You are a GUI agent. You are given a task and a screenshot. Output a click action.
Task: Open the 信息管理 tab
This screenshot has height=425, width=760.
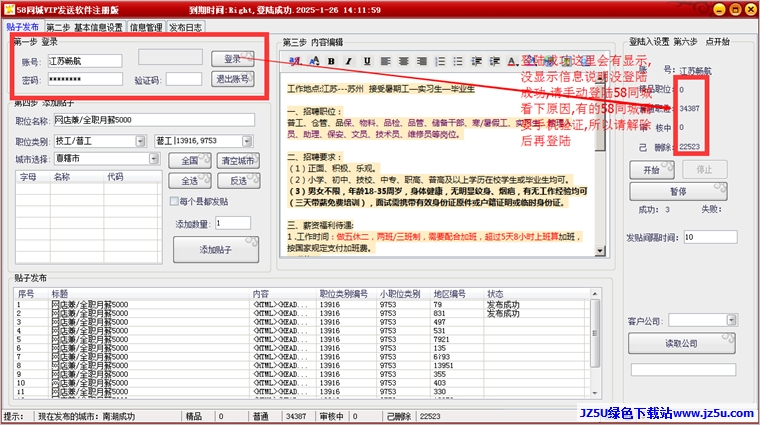[x=146, y=27]
